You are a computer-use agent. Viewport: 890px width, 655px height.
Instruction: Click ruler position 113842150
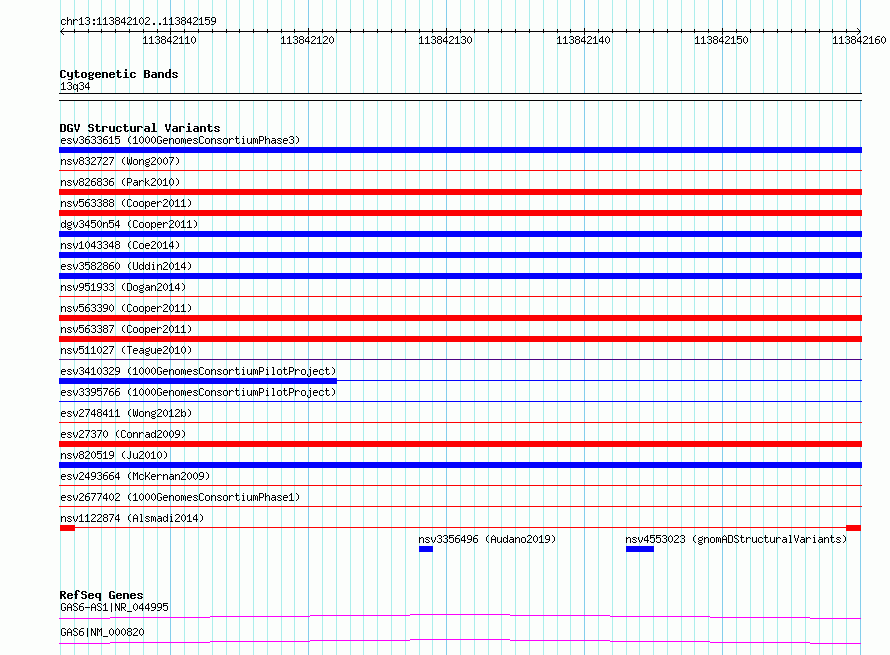point(721,40)
